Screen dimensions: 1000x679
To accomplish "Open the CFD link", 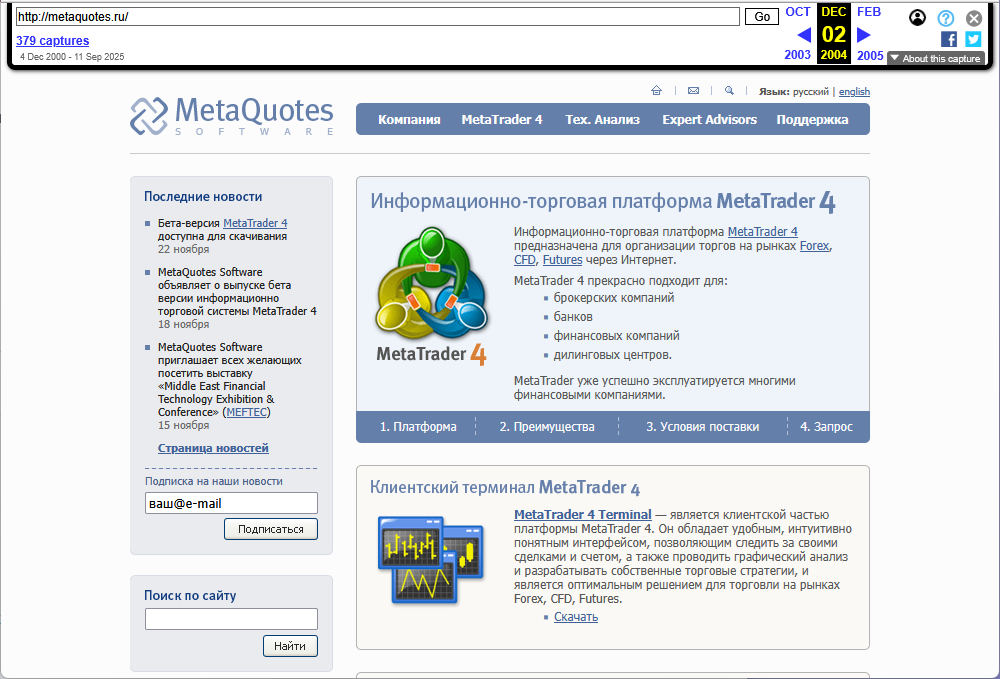I will tap(525, 260).
